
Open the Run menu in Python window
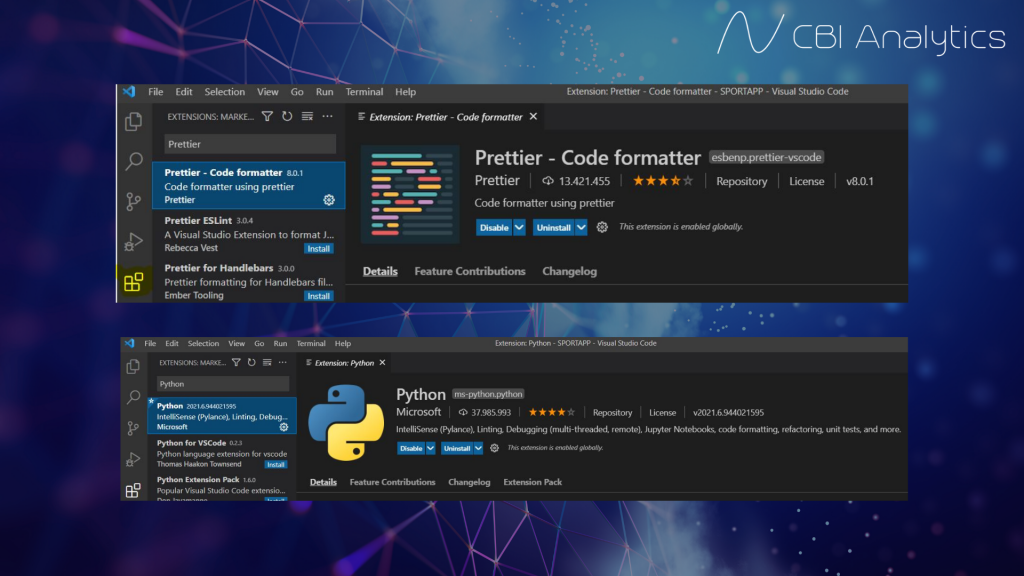[280, 344]
